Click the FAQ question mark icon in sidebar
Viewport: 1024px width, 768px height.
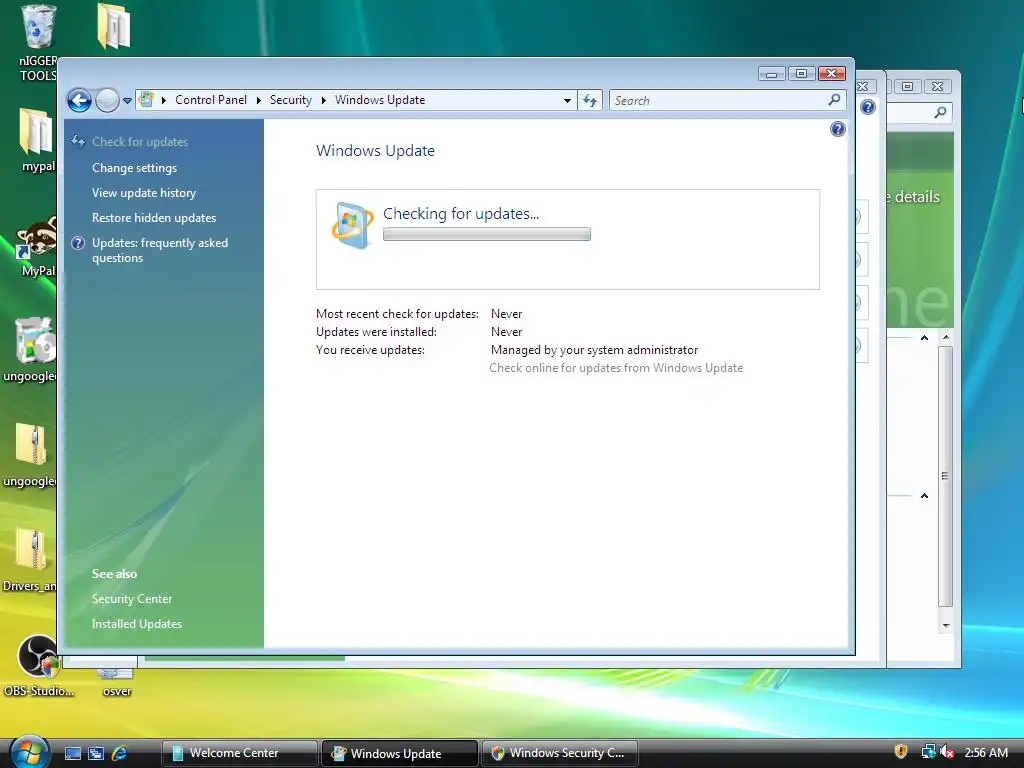(x=78, y=243)
